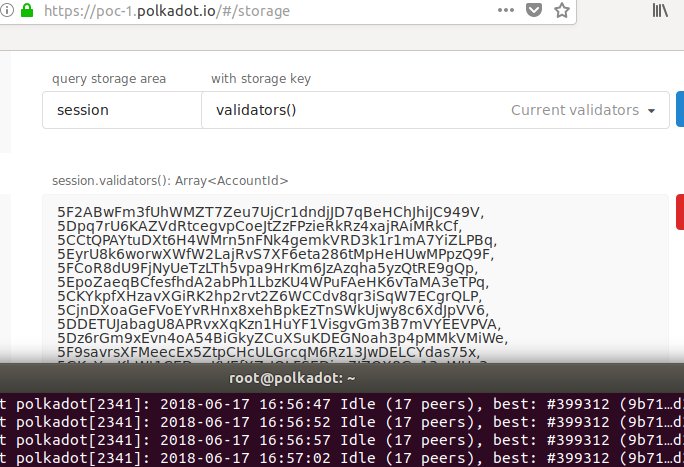The image size is (684, 467).
Task: Select validator address starting with 5CCtQPAYtuDXt6
Action: pos(277,240)
